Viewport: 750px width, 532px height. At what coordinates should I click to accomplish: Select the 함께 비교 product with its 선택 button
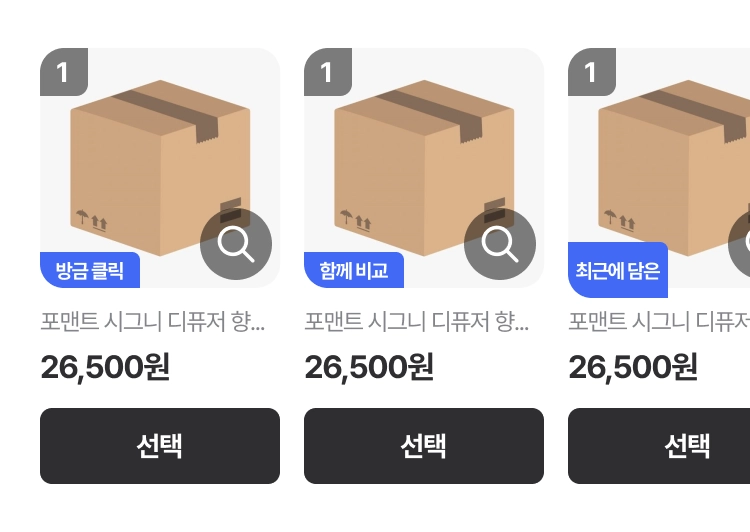point(424,446)
